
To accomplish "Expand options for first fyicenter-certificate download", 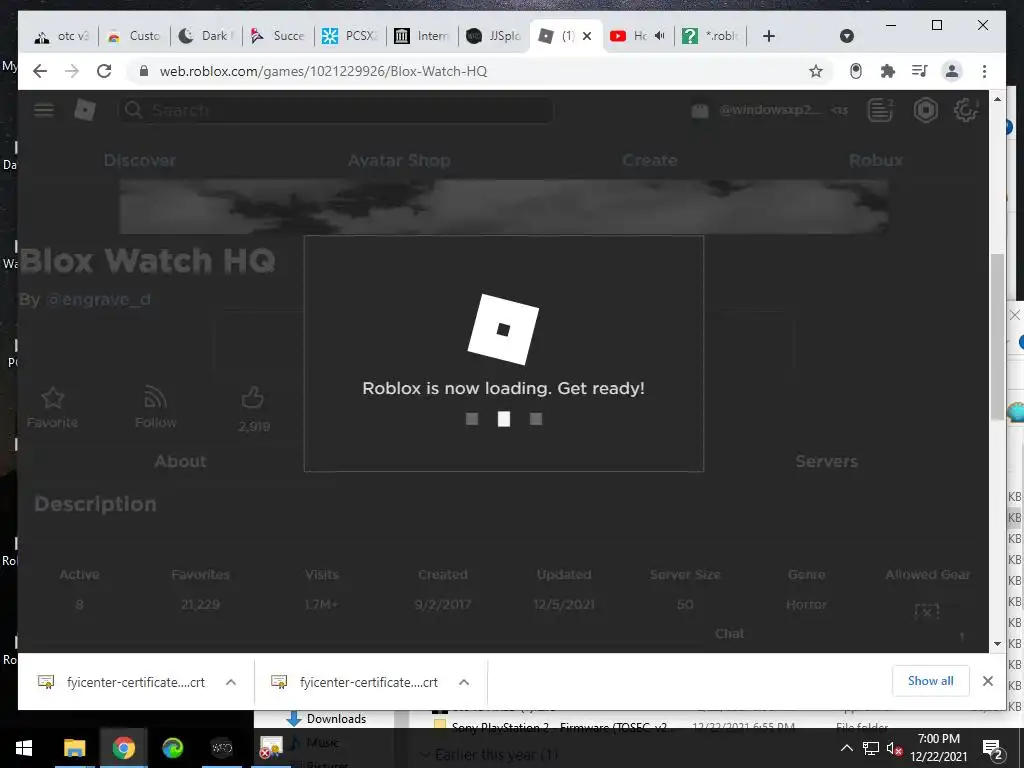I will tap(231, 682).
